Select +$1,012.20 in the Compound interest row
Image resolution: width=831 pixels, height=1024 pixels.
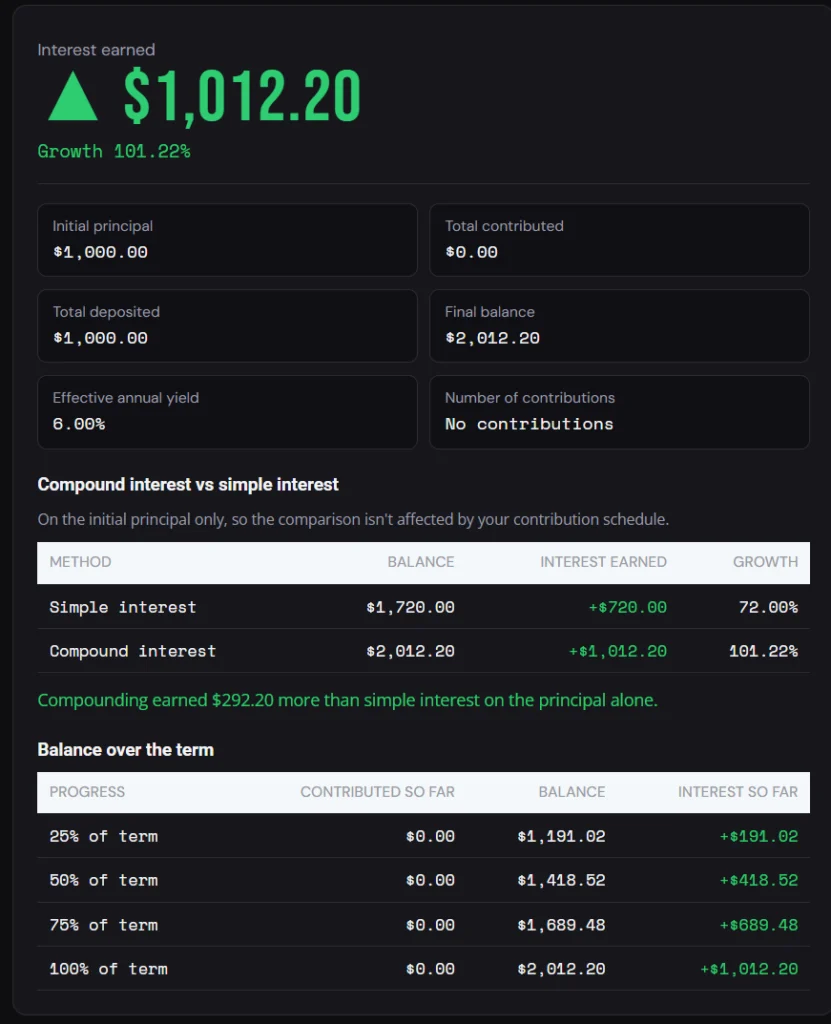coord(617,652)
